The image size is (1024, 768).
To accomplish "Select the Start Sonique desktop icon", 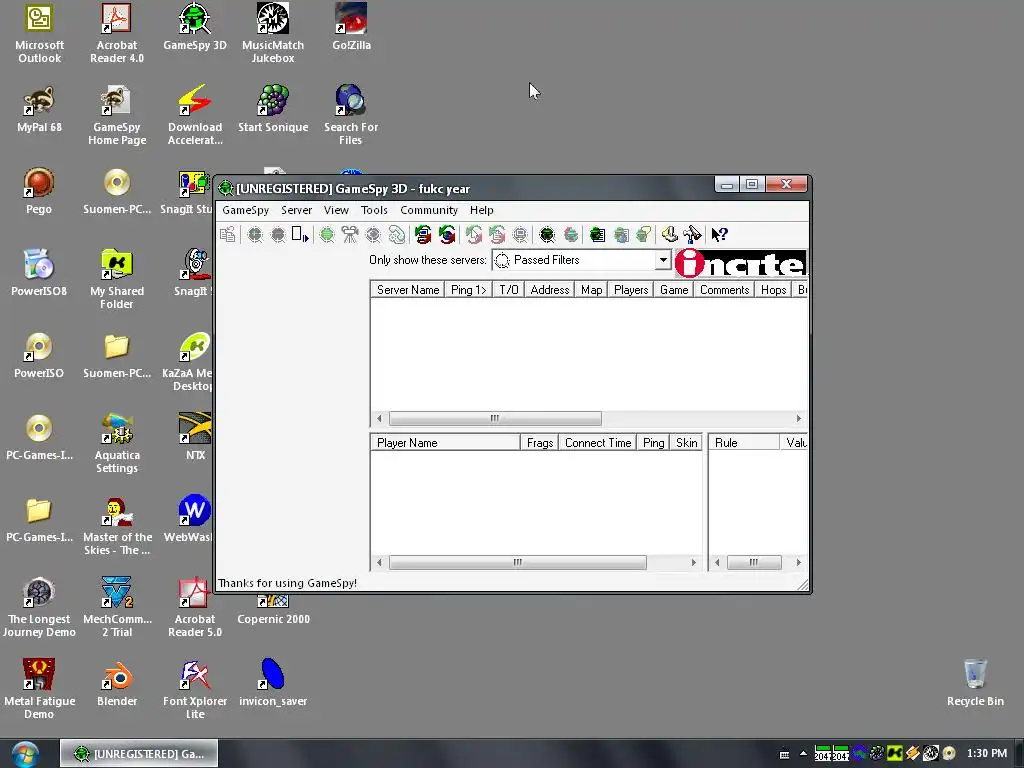I will (273, 109).
